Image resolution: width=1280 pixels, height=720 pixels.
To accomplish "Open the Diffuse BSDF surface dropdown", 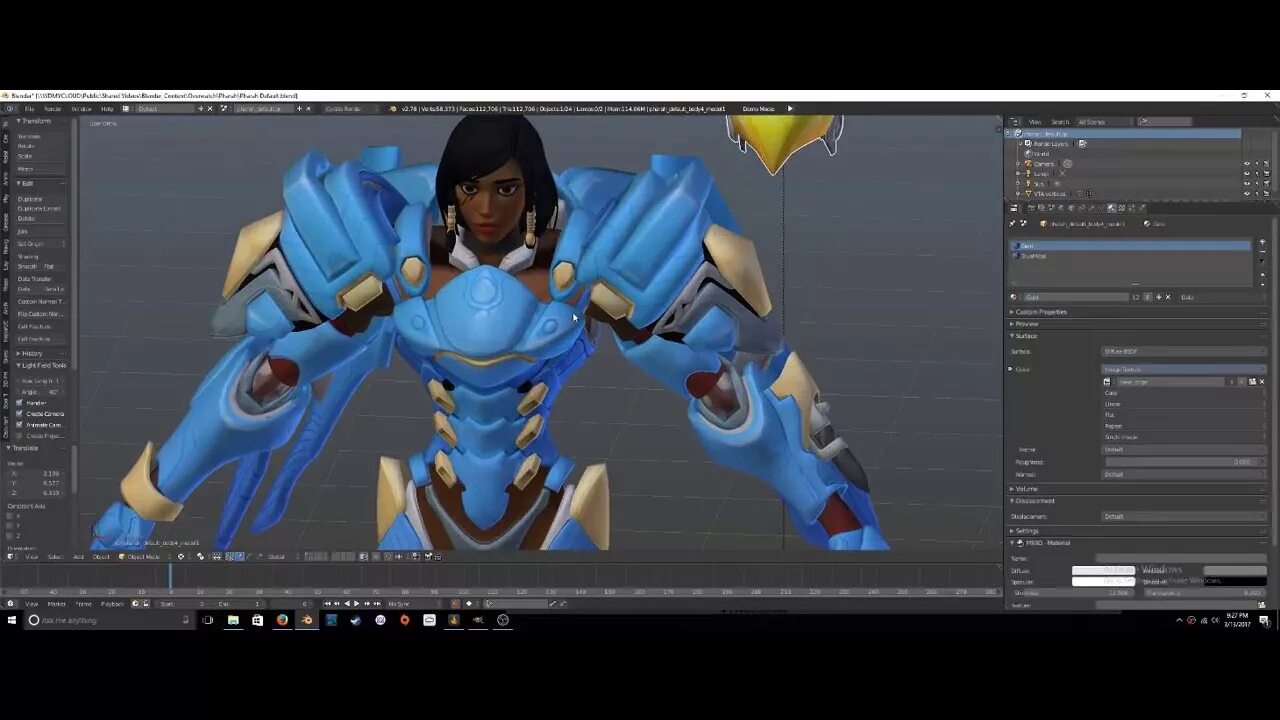I will tap(1184, 352).
